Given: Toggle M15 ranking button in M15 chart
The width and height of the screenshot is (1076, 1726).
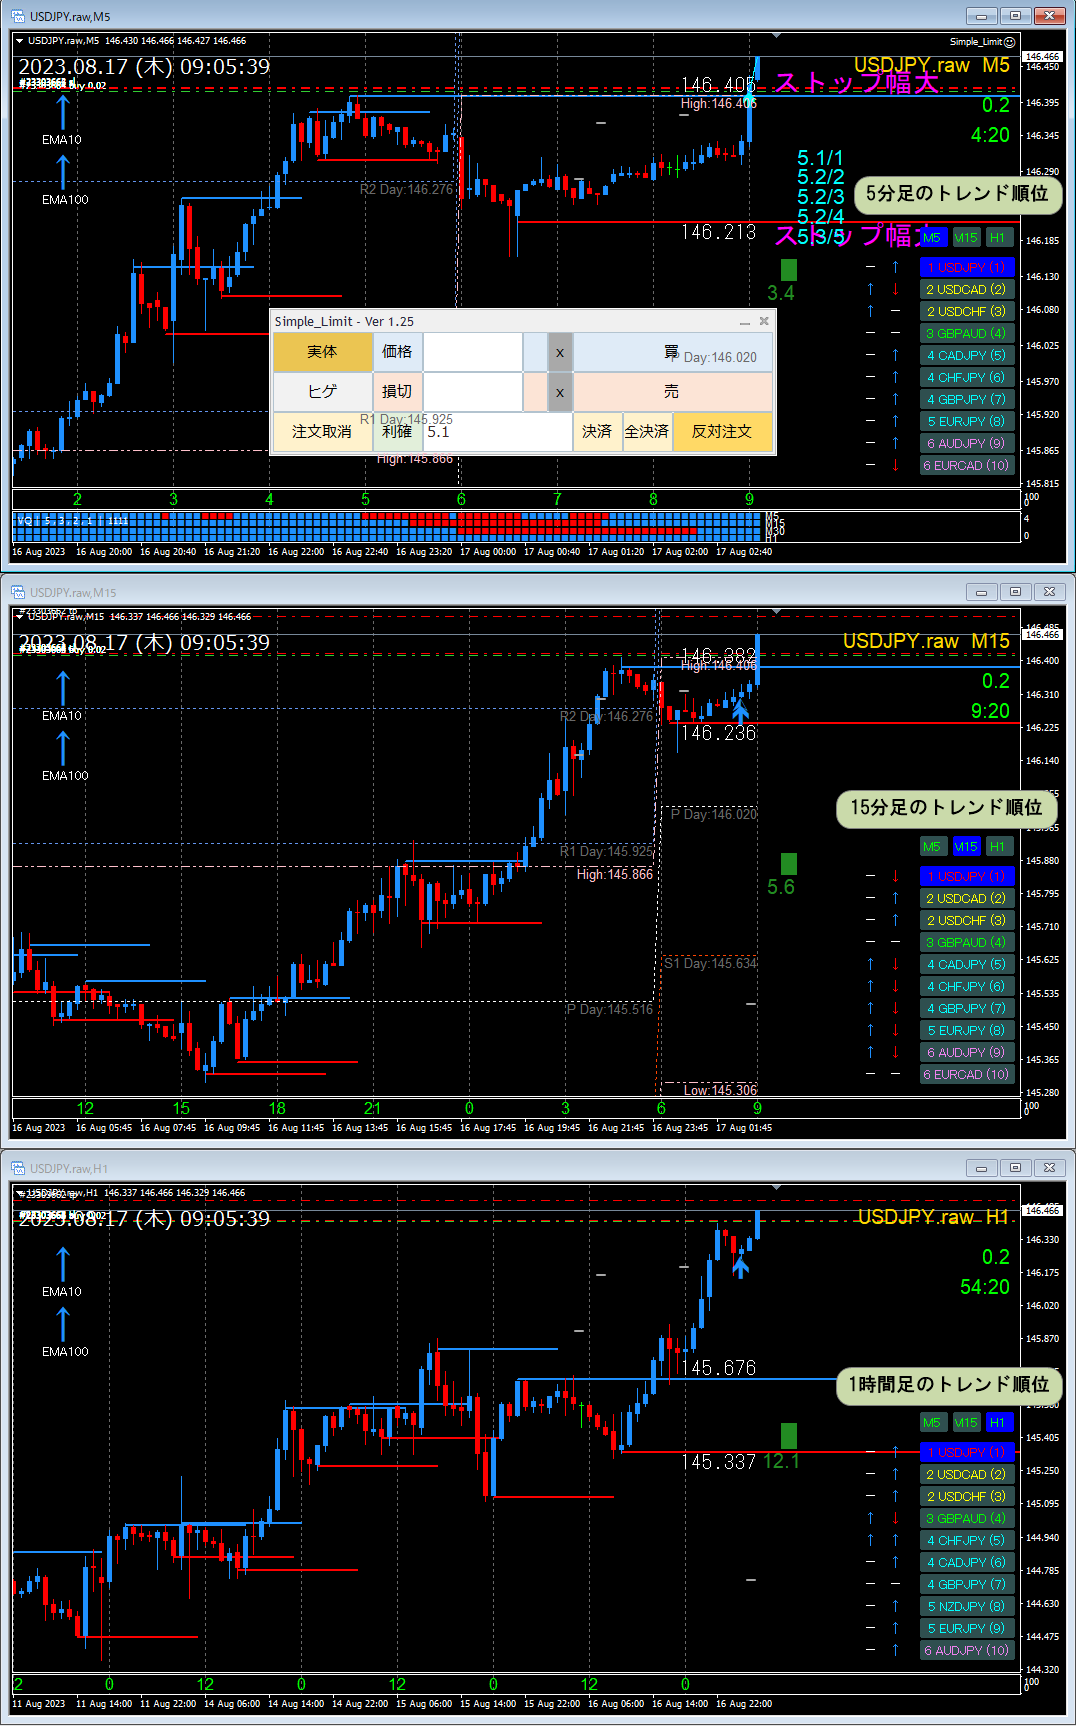Looking at the screenshot, I should pyautogui.click(x=966, y=847).
